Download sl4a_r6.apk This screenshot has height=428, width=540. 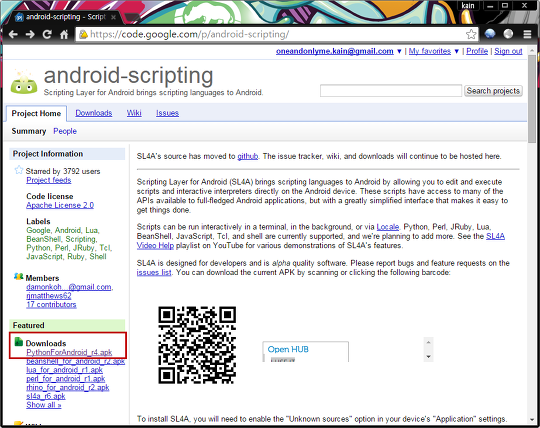coord(46,396)
